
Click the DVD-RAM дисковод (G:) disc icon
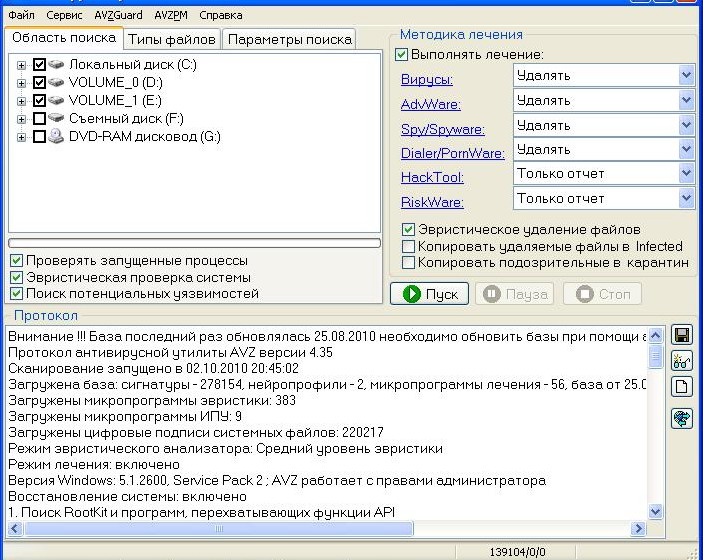point(56,136)
